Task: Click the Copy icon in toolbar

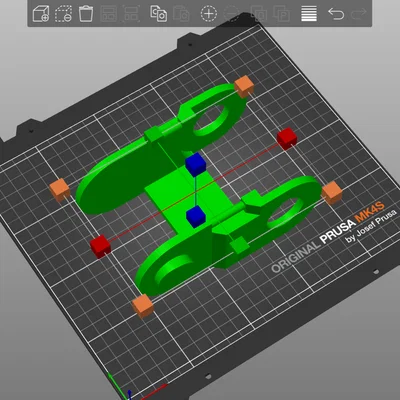Action: click(159, 14)
